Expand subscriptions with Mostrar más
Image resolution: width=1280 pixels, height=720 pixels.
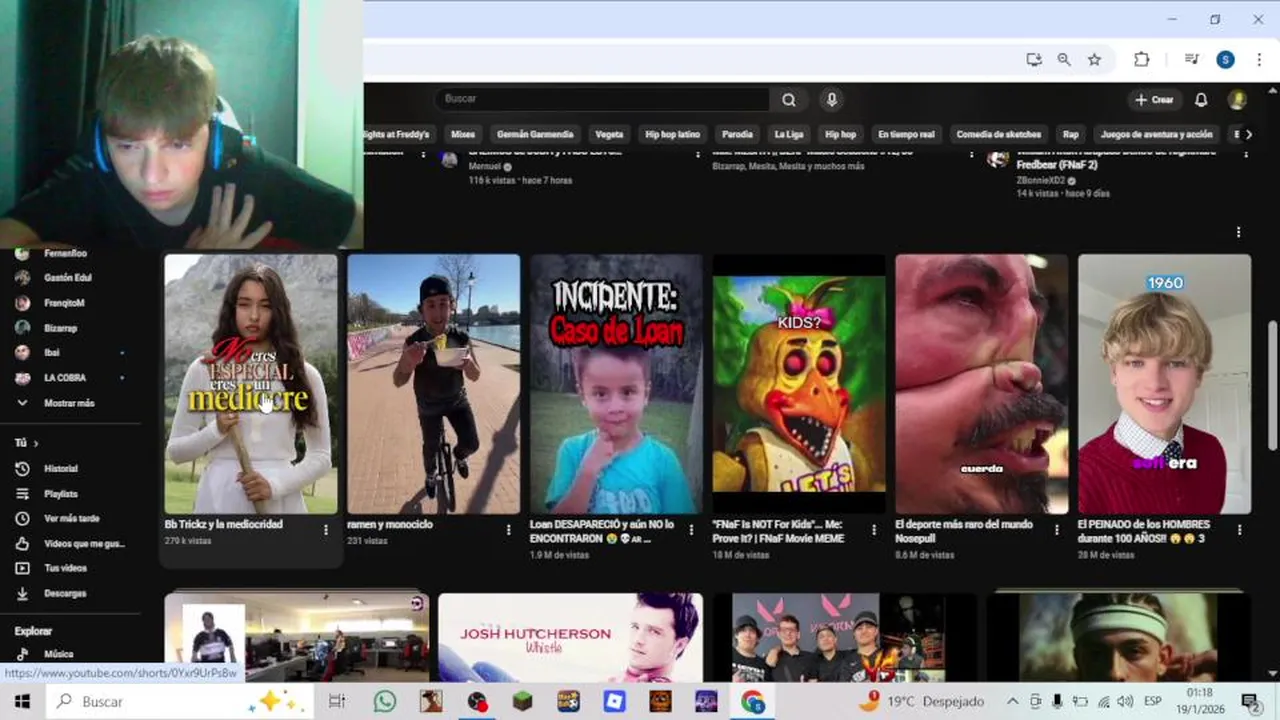[x=69, y=403]
